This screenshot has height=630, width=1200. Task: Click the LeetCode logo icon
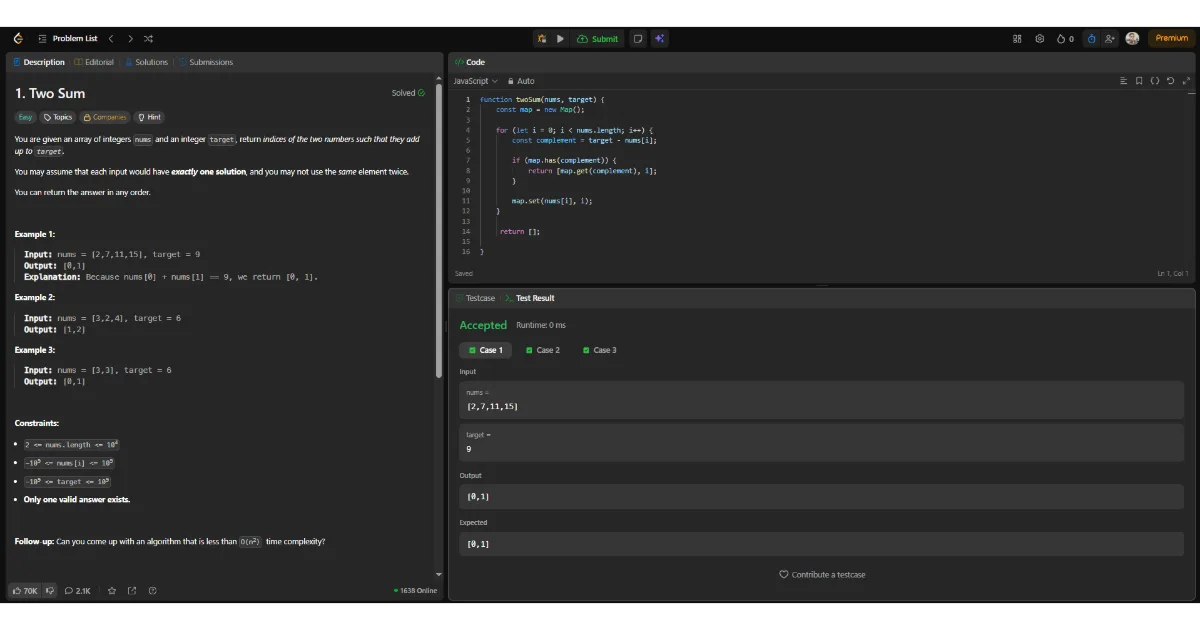pos(18,39)
